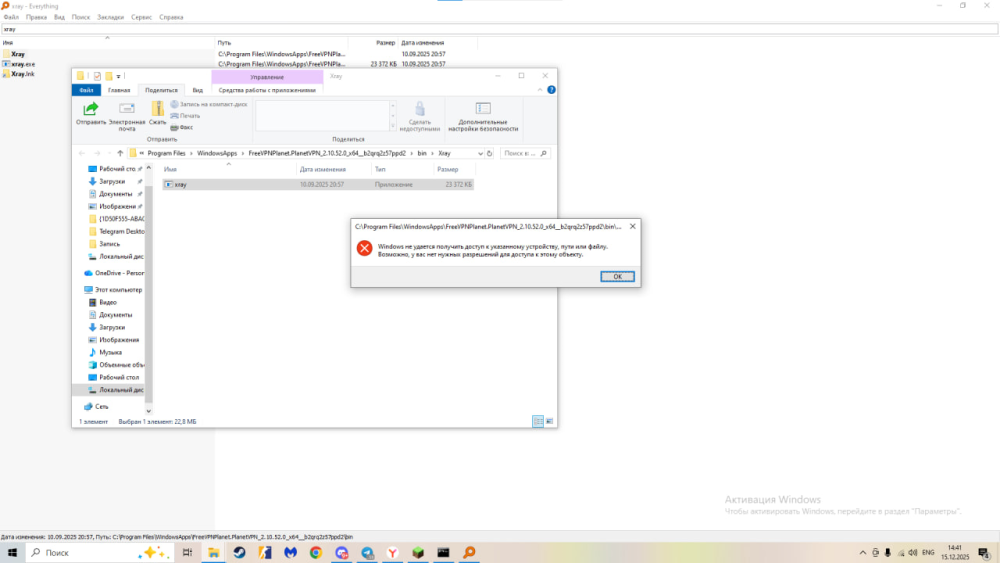Click the Сжать zip icon
1000x563 pixels.
[x=158, y=113]
